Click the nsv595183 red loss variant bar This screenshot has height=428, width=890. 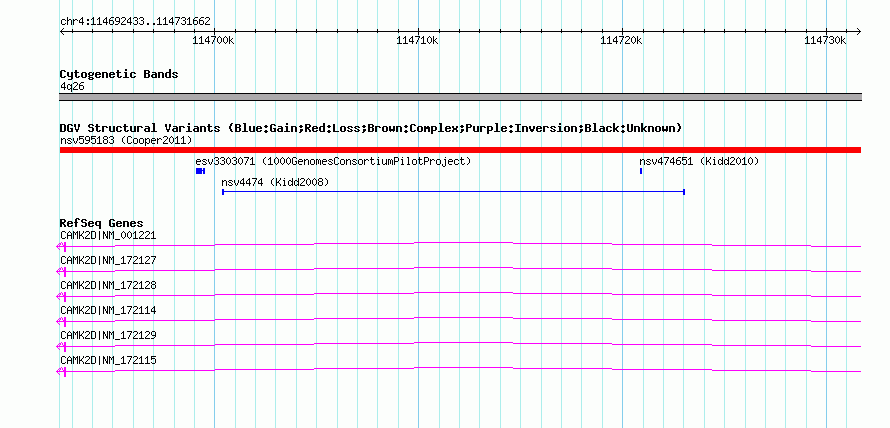(x=460, y=150)
